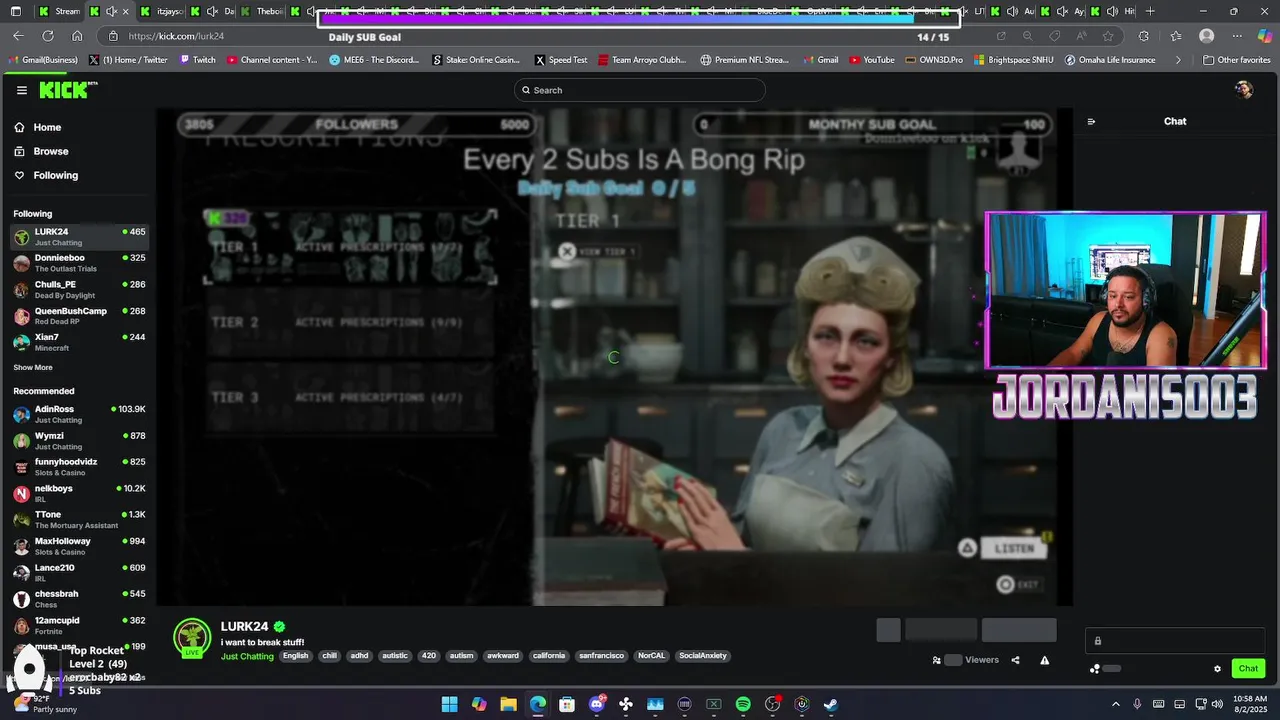Open File Explorer from the taskbar
This screenshot has height=720, width=1280.
[x=508, y=704]
